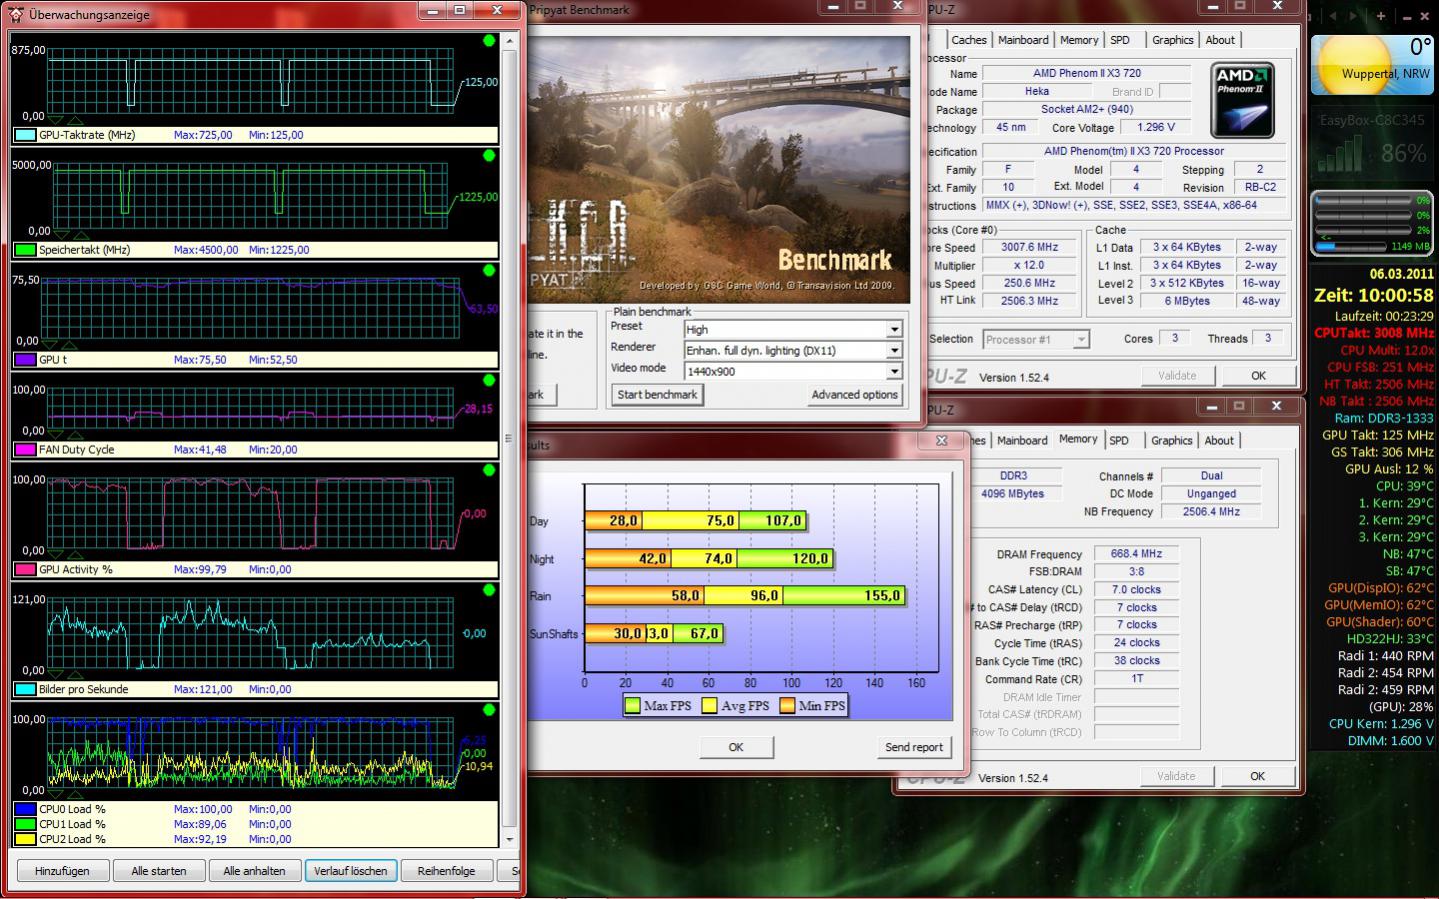Click the Hinzufügen button

click(x=62, y=871)
